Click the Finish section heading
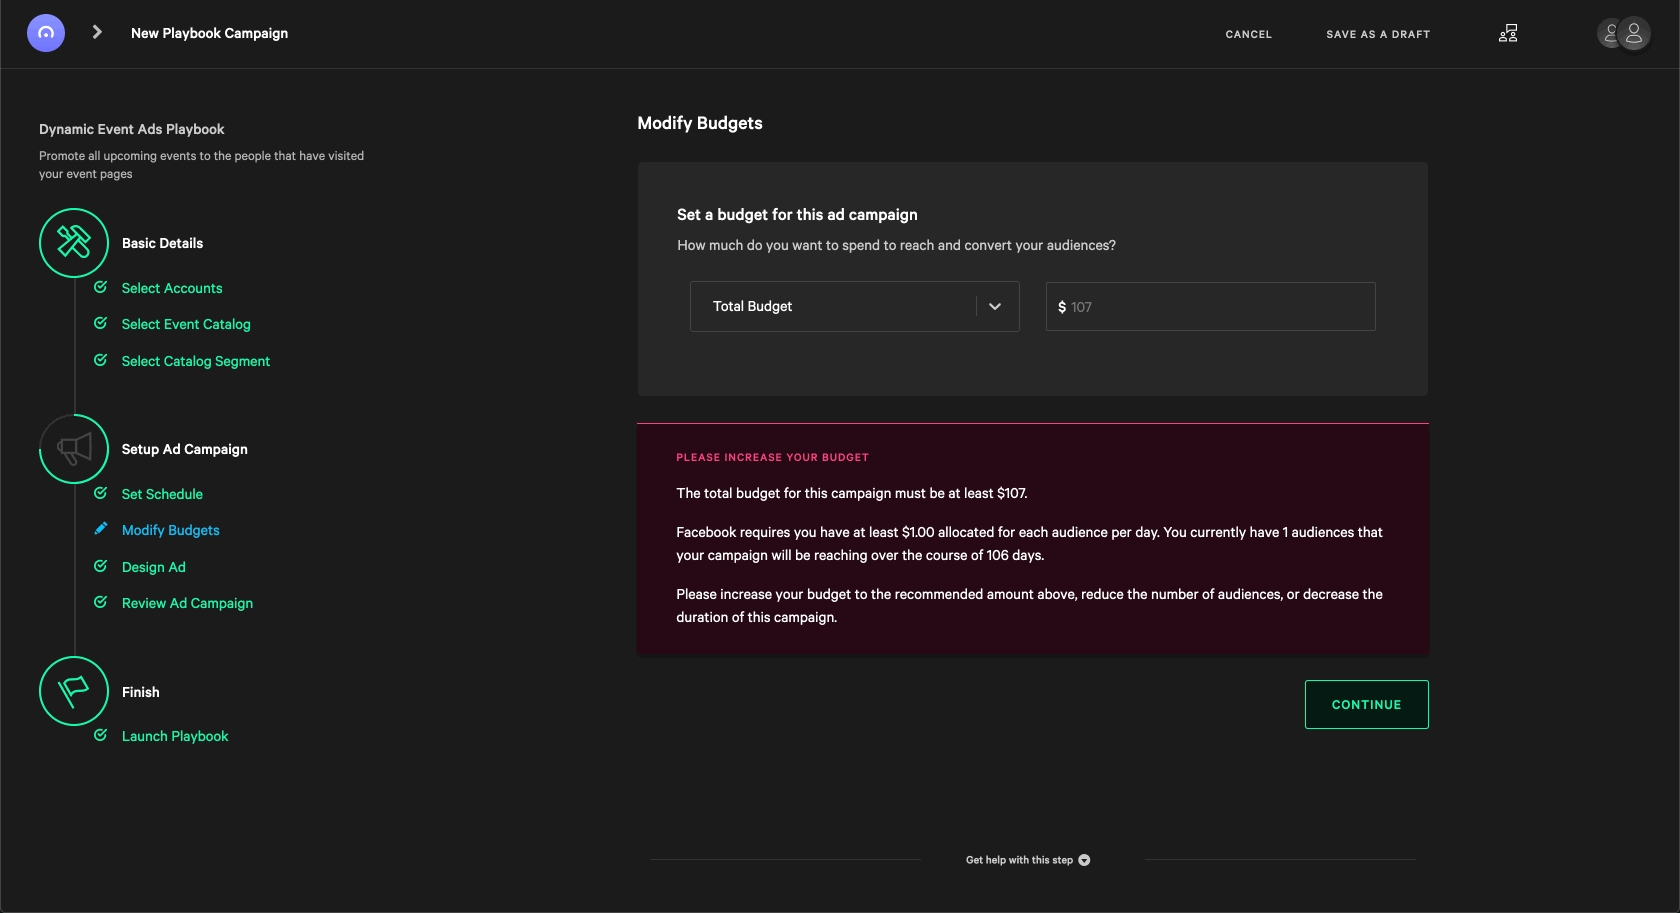 click(141, 692)
